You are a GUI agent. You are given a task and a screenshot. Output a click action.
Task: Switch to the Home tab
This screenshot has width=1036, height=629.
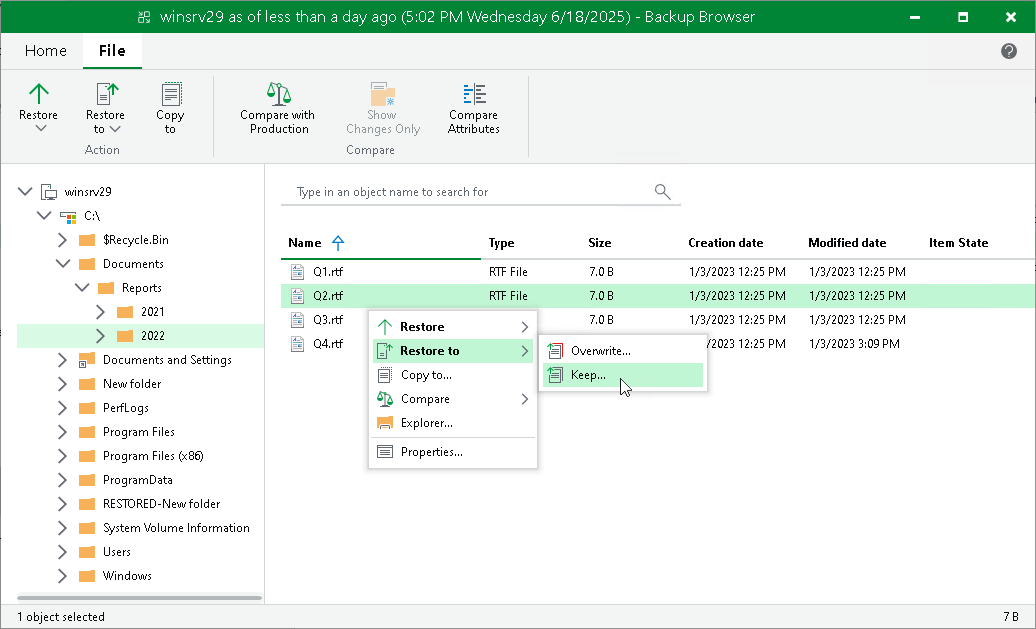[x=46, y=51]
